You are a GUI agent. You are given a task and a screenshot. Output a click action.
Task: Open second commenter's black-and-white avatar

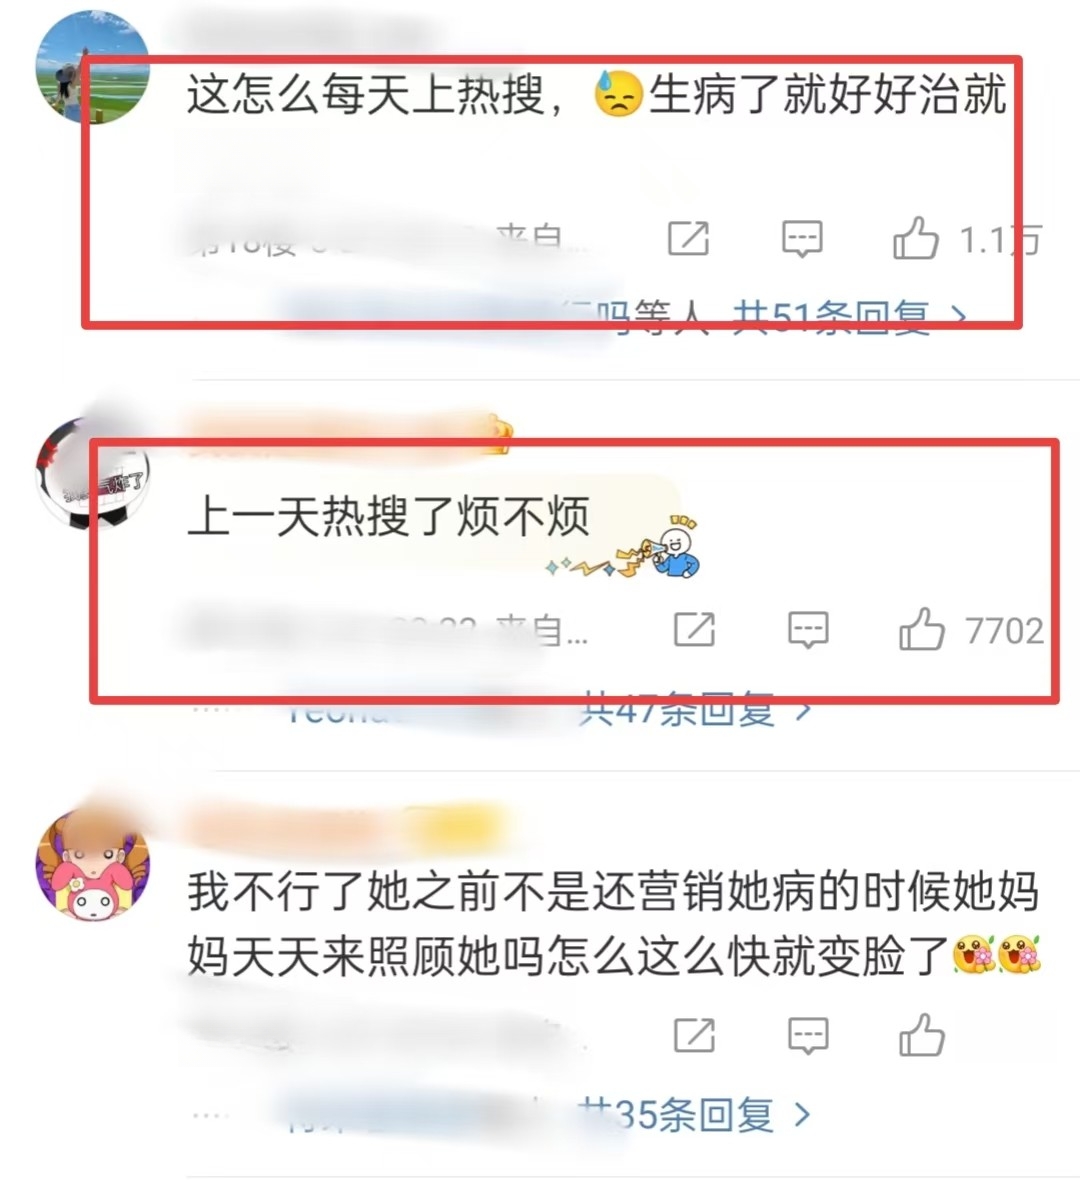pos(93,473)
